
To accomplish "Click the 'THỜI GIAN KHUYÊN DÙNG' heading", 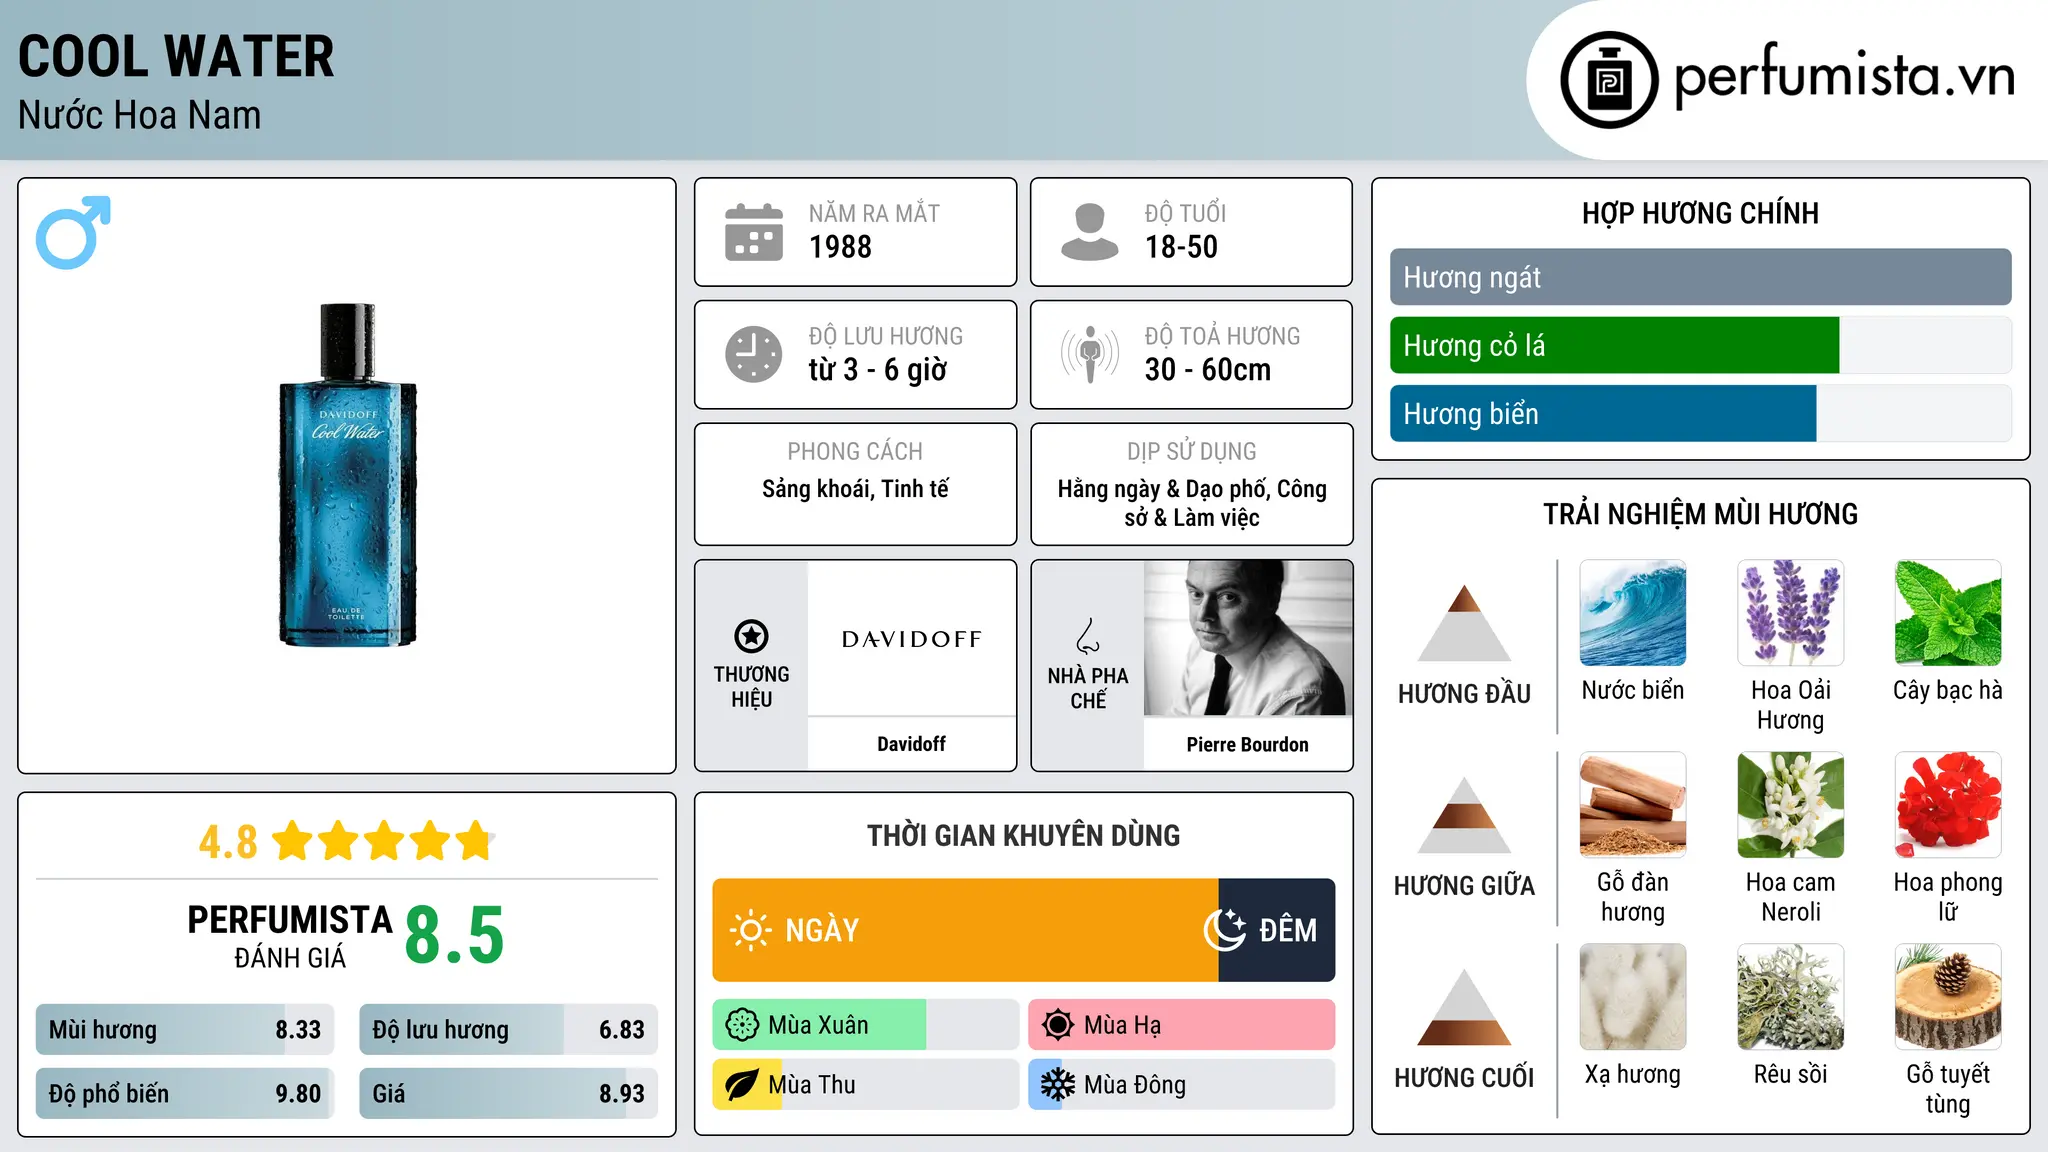I will click(x=1024, y=835).
